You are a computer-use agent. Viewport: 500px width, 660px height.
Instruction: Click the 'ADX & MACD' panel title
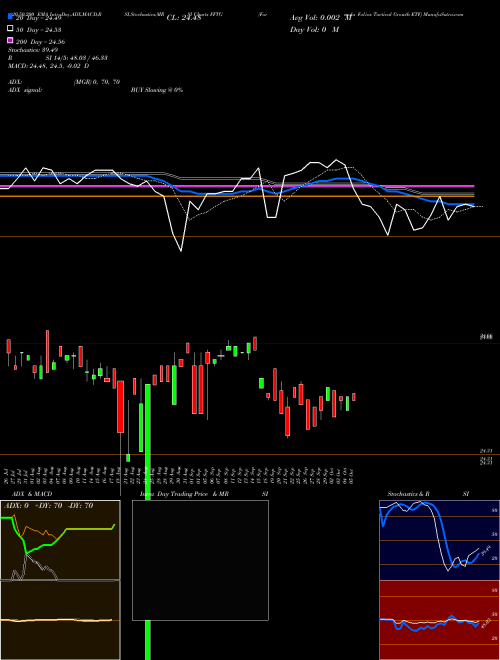[x=32, y=494]
